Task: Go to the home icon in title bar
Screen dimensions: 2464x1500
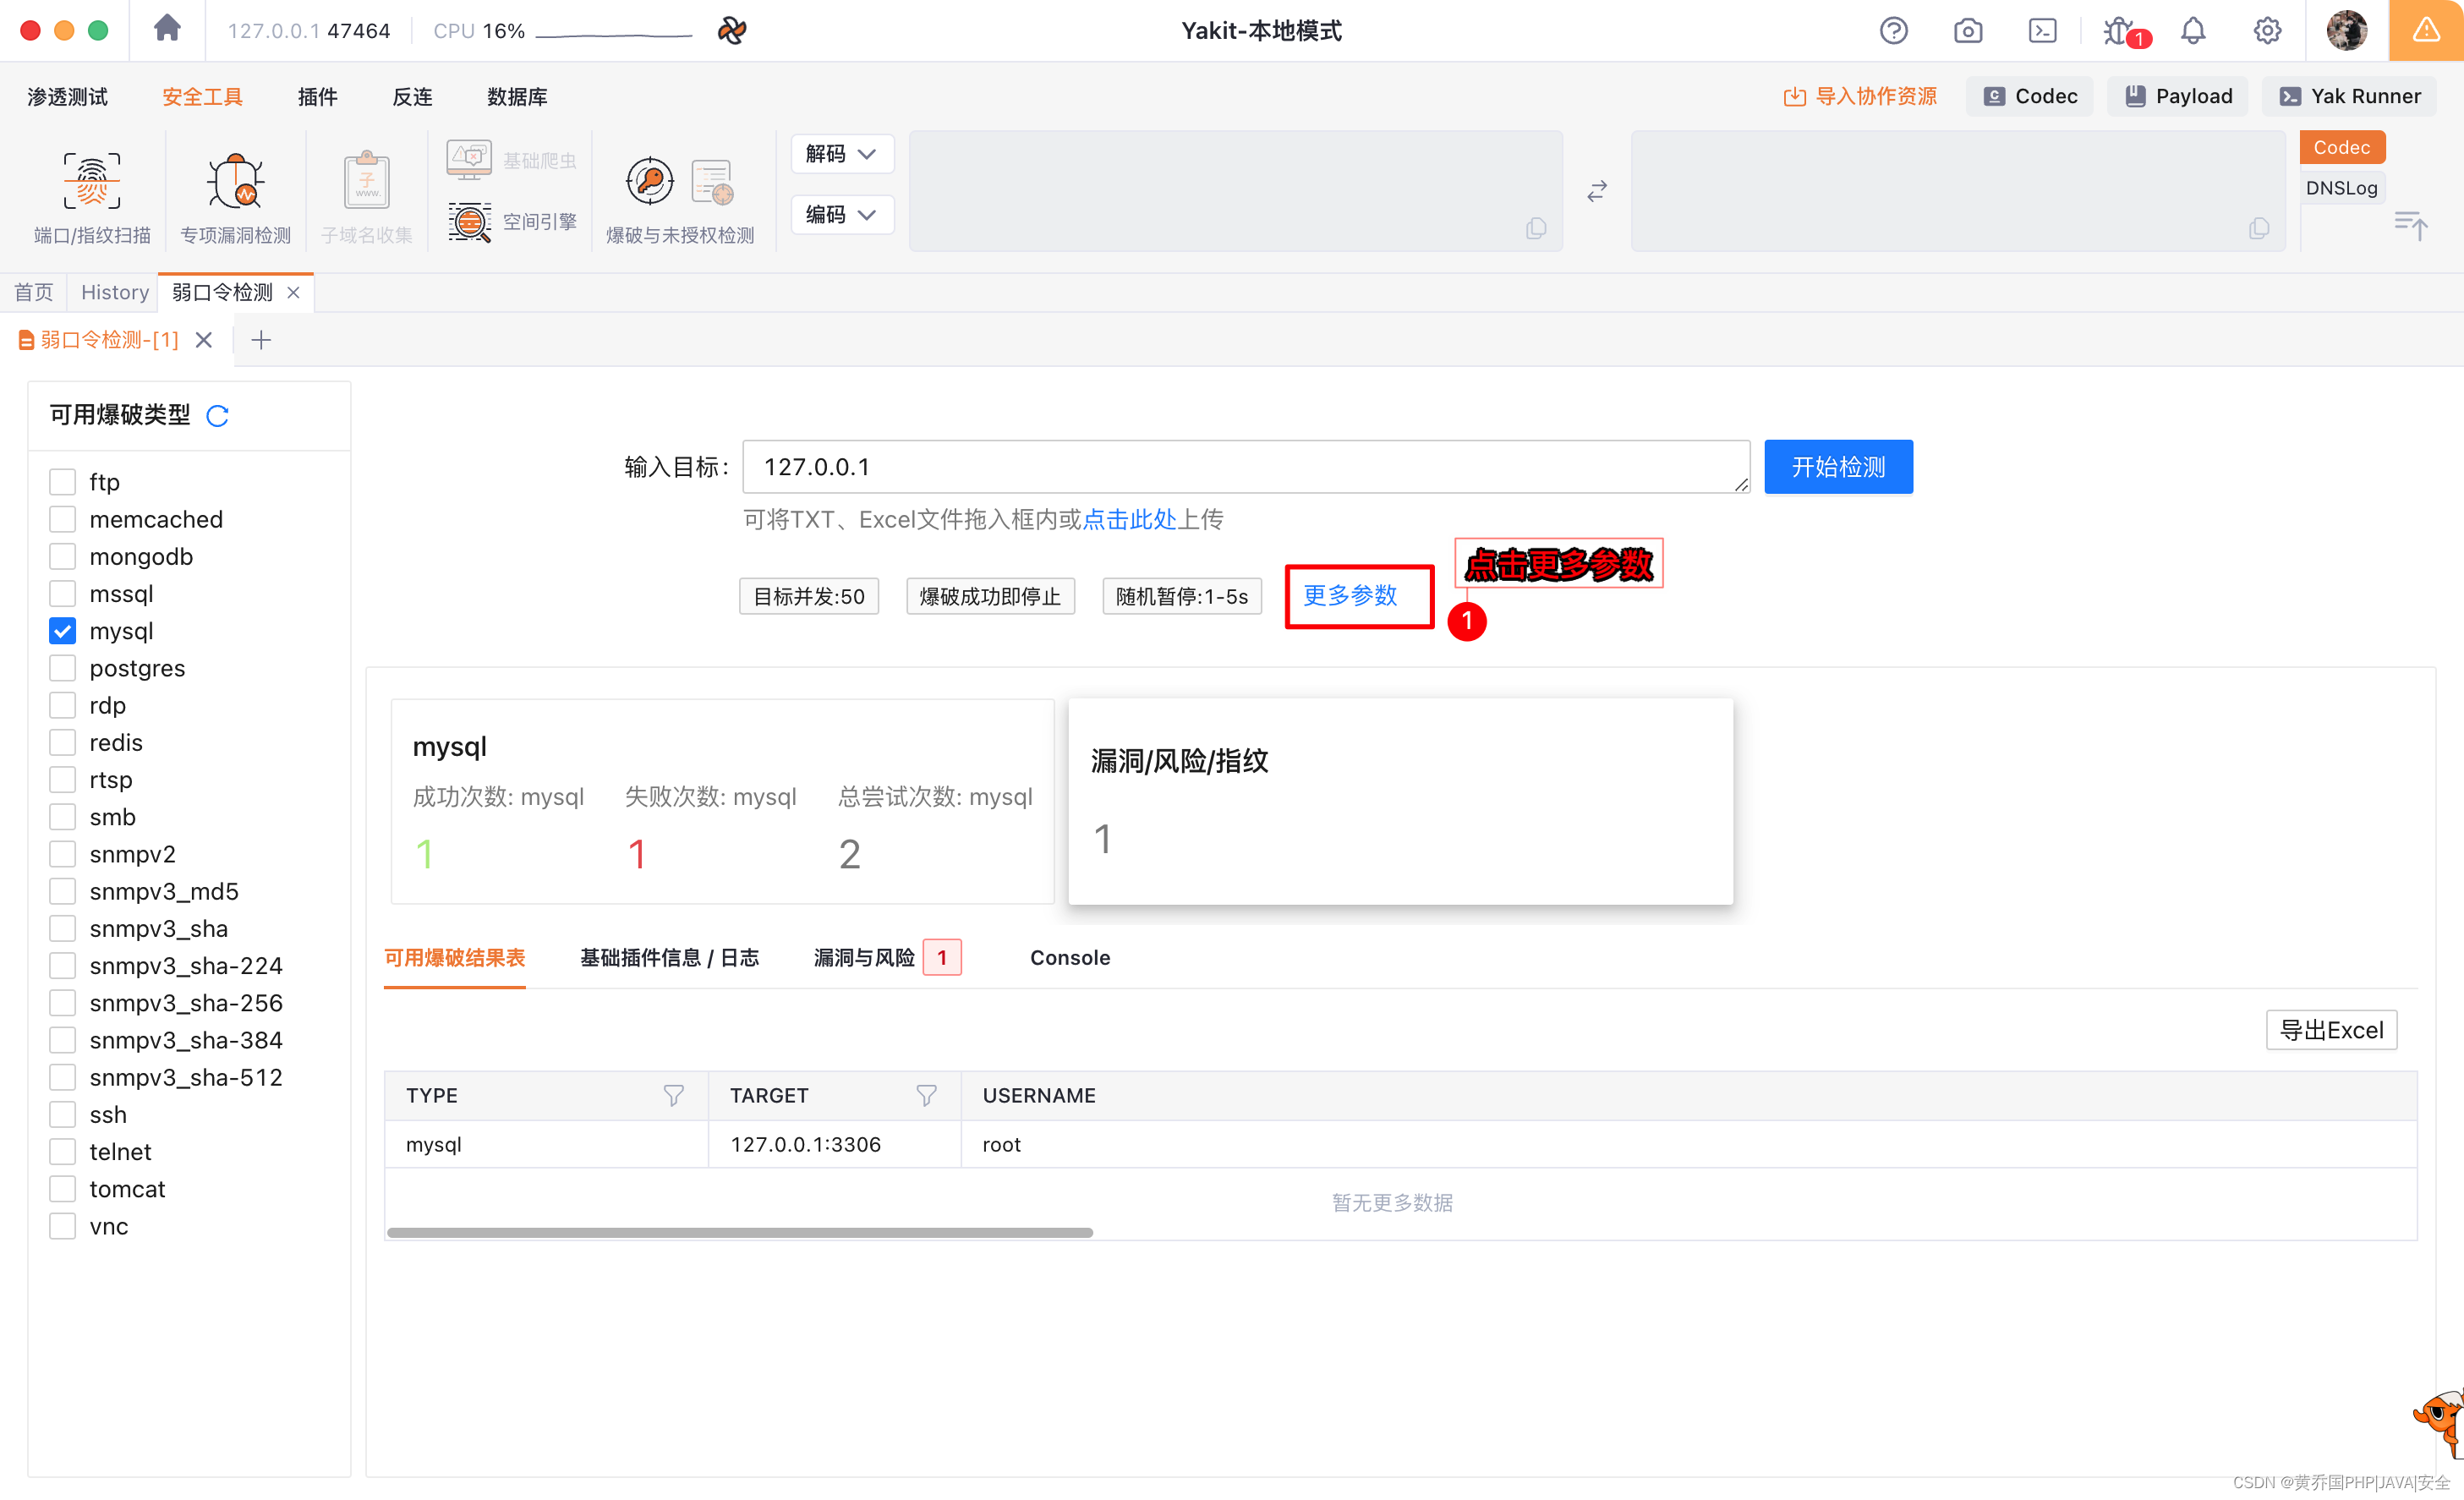Action: (x=167, y=29)
